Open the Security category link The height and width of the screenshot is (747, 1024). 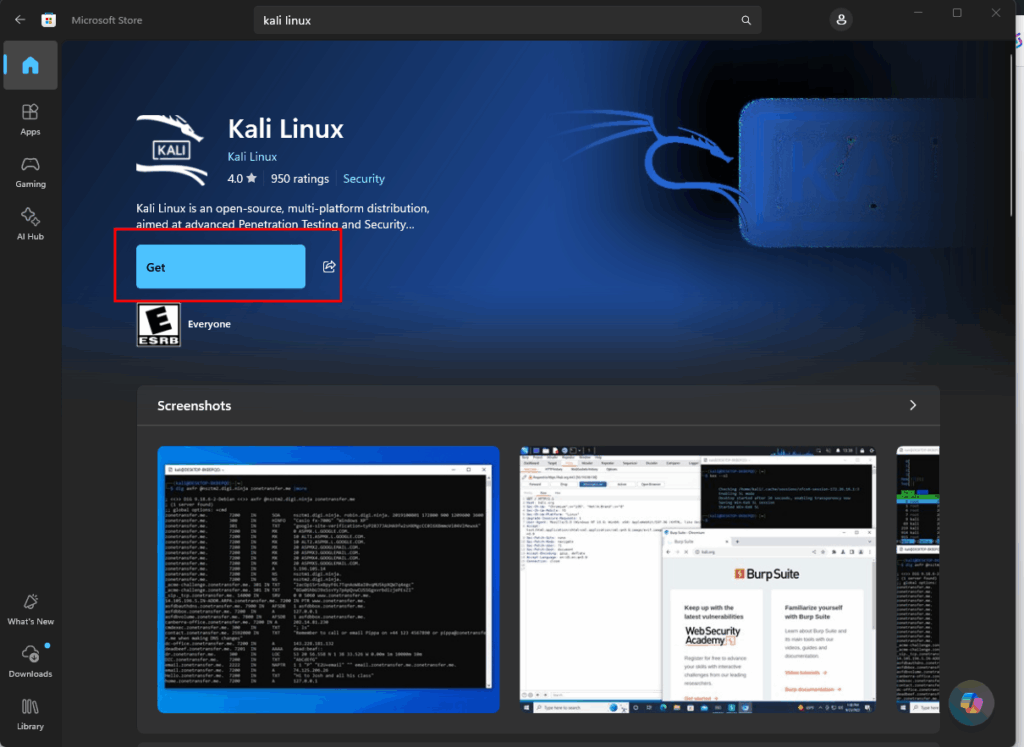coord(364,179)
